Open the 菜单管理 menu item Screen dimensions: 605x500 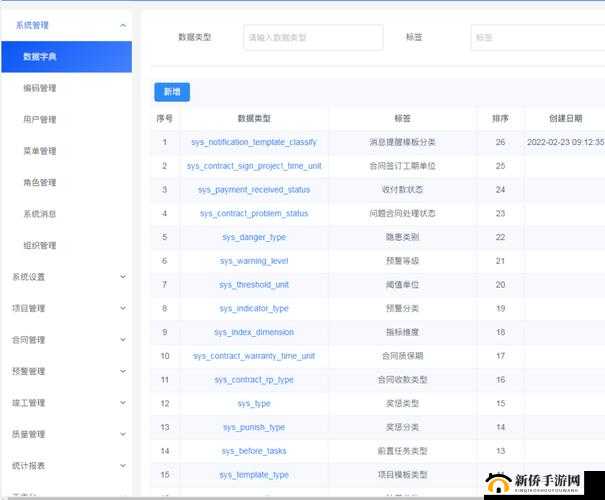[x=40, y=151]
